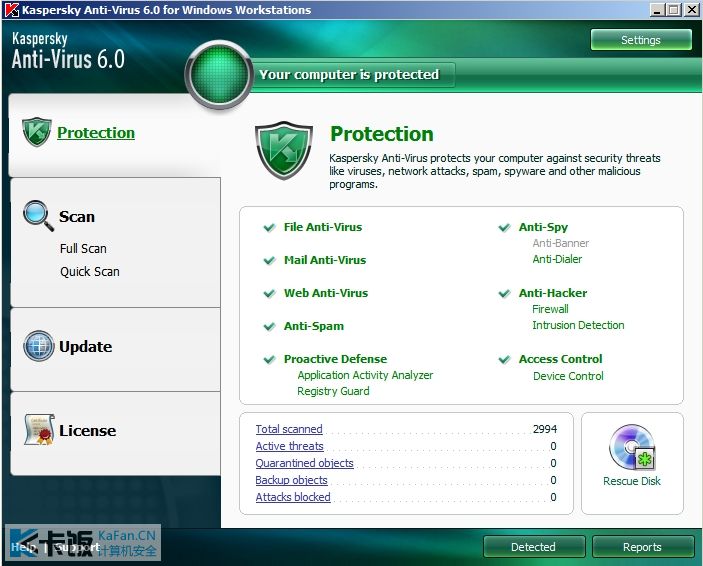Viewport: 703px width, 566px height.
Task: Open the Quarantined objects link
Action: 304,463
